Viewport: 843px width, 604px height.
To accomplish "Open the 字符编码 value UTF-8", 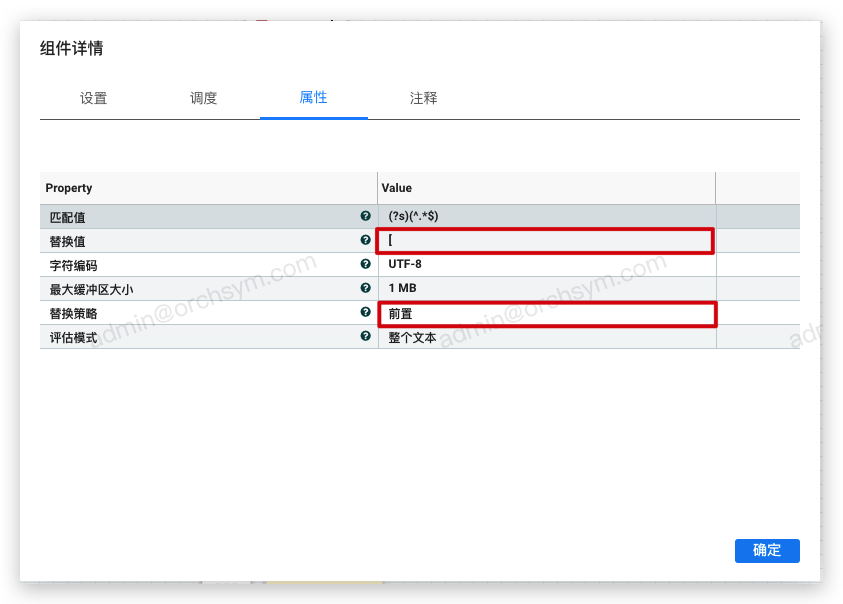I will pos(546,264).
